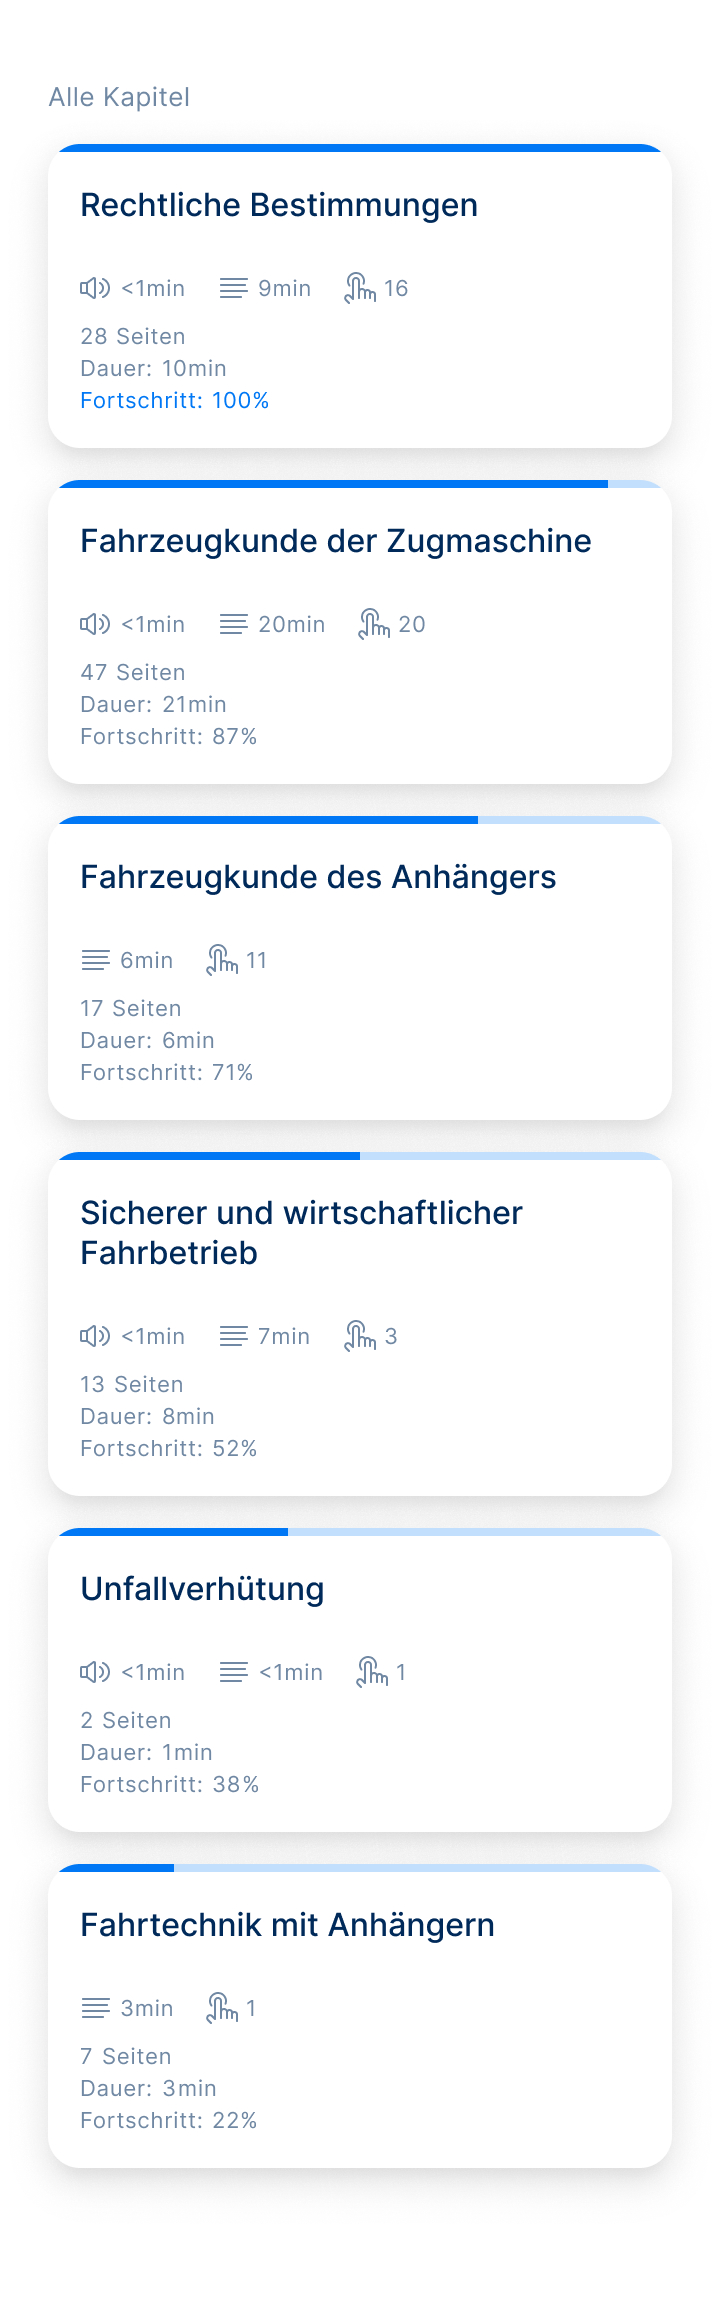This screenshot has width=720, height=2304.
Task: Select the Fahrzeugkunde des Anhängers chapter title
Action: click(x=318, y=877)
